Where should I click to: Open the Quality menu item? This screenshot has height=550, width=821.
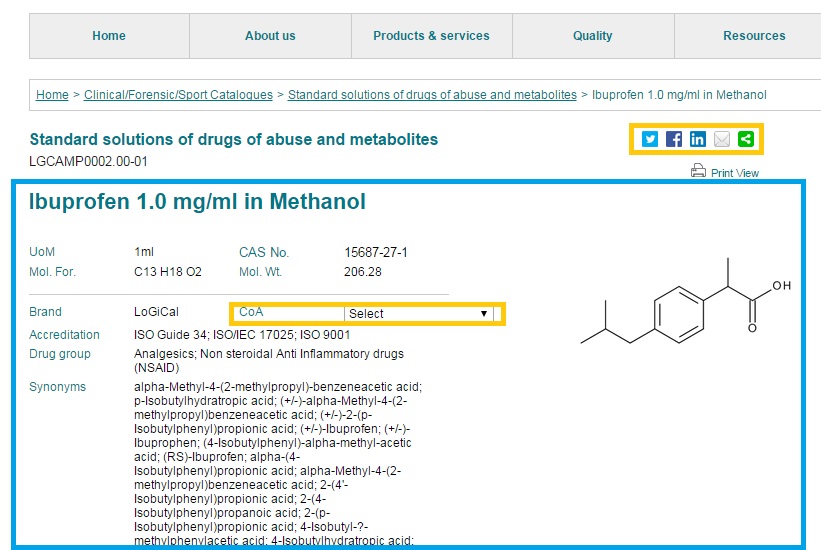(593, 36)
